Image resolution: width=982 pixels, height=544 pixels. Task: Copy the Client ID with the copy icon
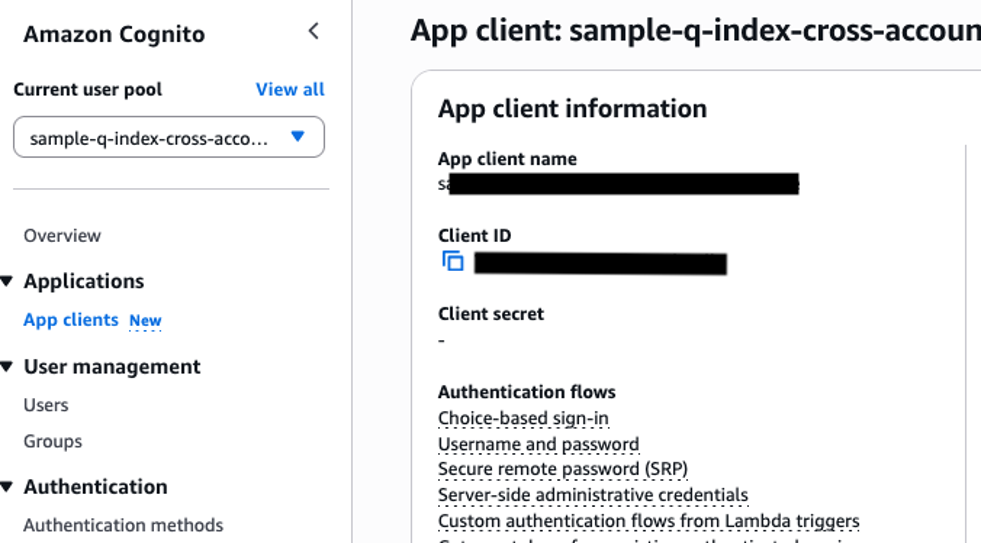[x=453, y=261]
